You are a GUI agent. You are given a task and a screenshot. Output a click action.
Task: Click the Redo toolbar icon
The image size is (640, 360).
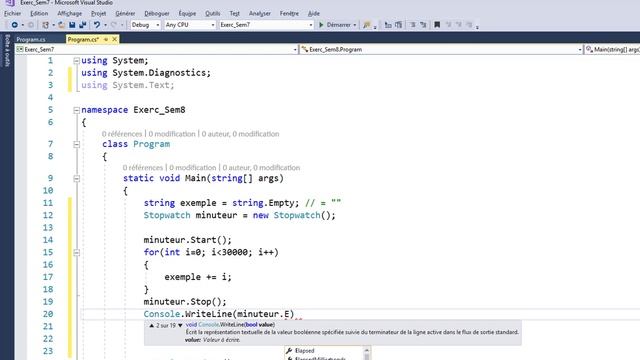click(x=114, y=25)
